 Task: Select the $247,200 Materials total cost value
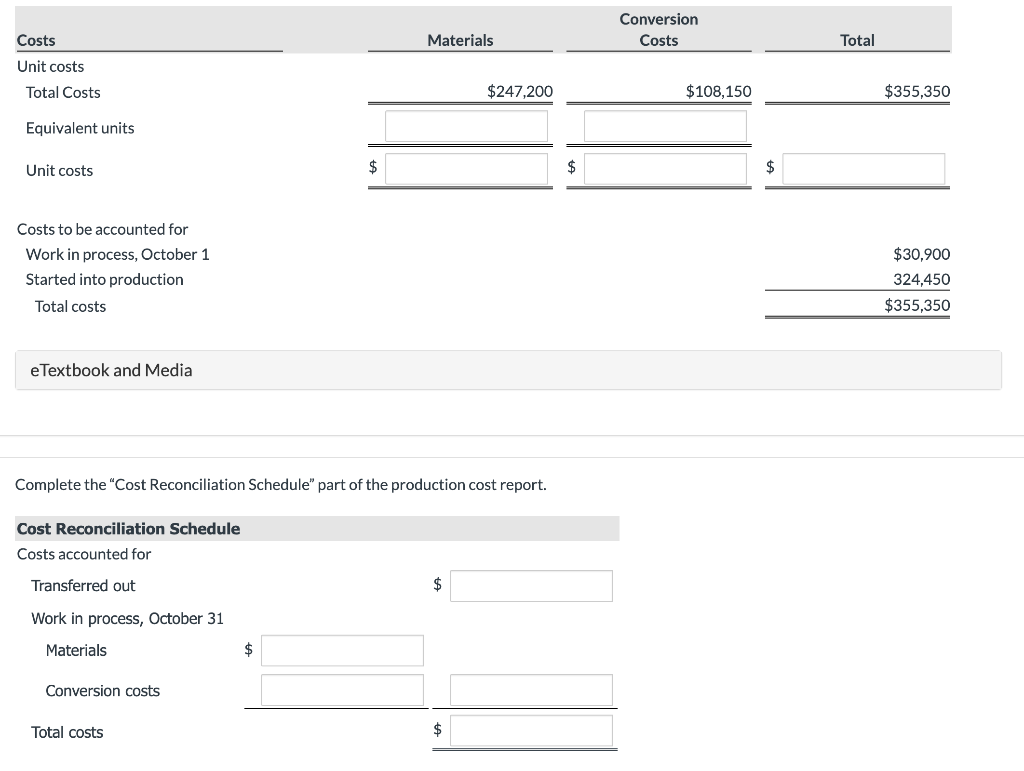tap(520, 91)
